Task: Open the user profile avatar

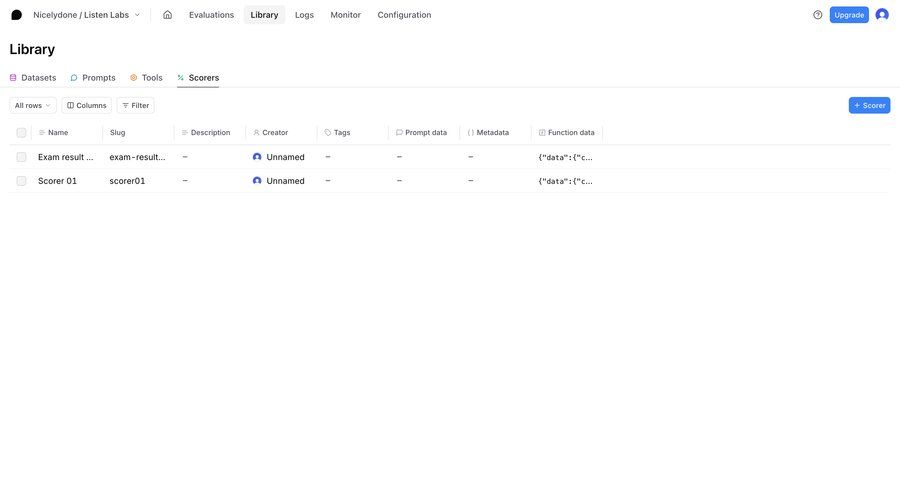Action: [x=882, y=15]
